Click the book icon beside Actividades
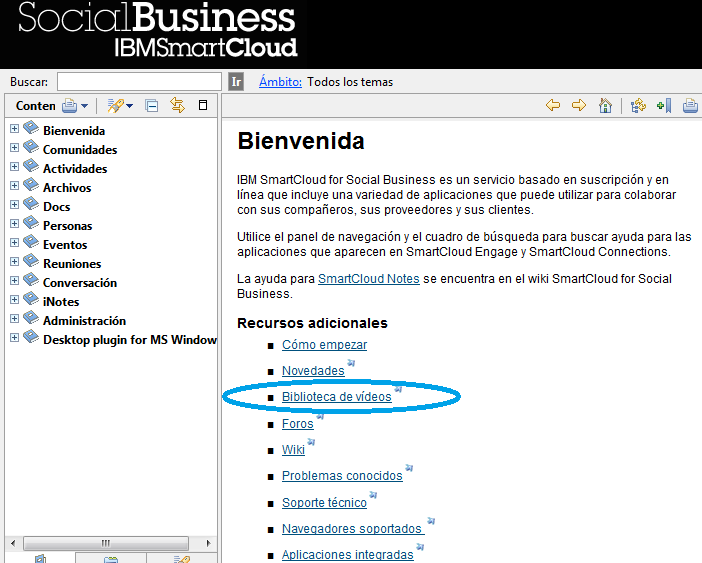Viewport: 702px width, 563px height. tap(31, 166)
